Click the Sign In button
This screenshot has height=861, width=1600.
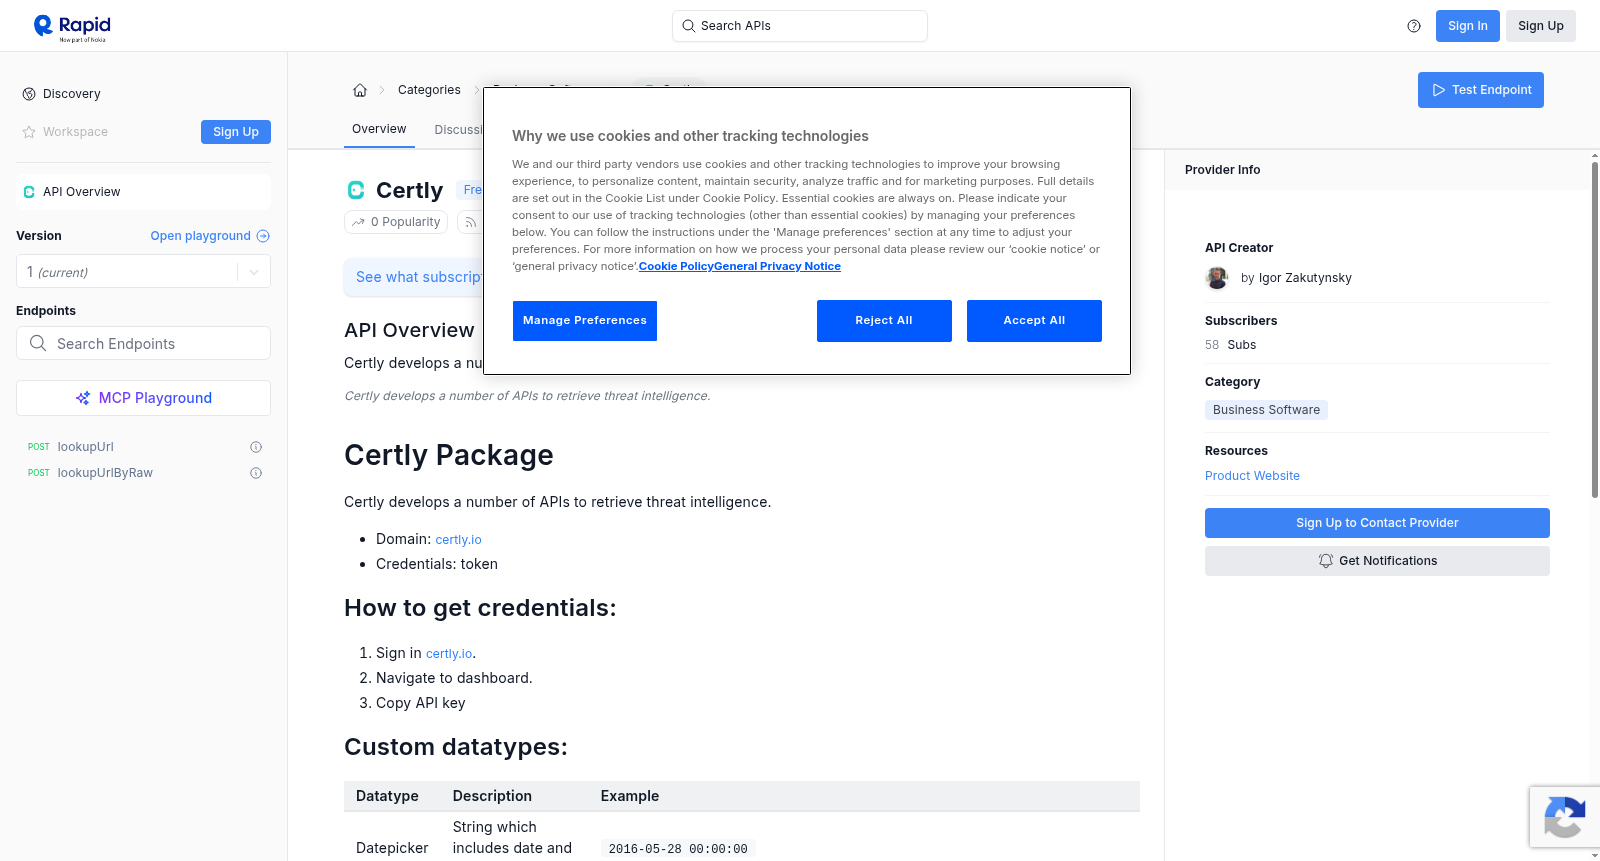tap(1467, 26)
